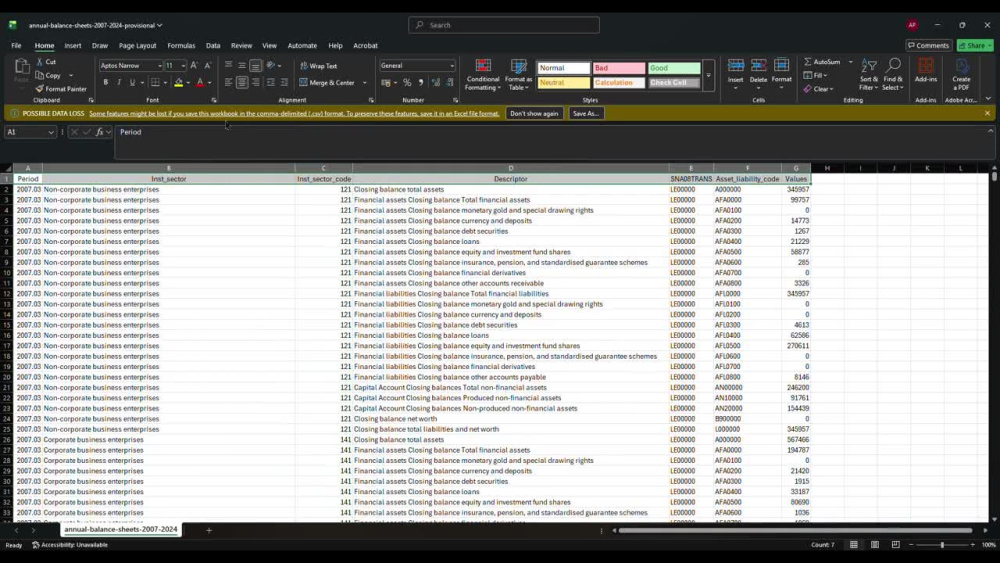Toggle Normal view in status bar
This screenshot has height=563, width=1000.
click(x=853, y=545)
